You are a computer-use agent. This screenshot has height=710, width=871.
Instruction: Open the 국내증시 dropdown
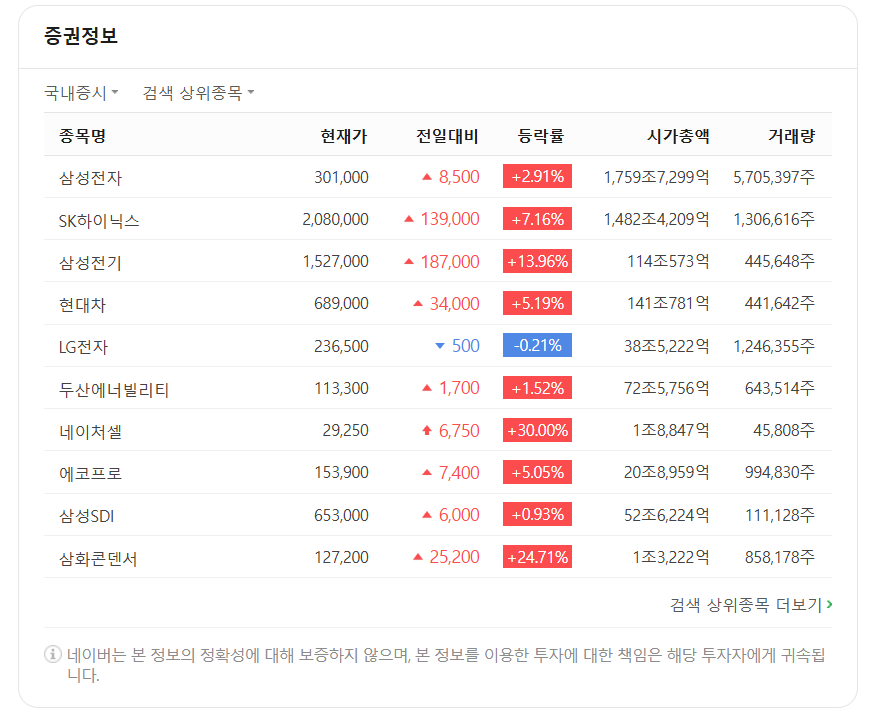tap(81, 92)
